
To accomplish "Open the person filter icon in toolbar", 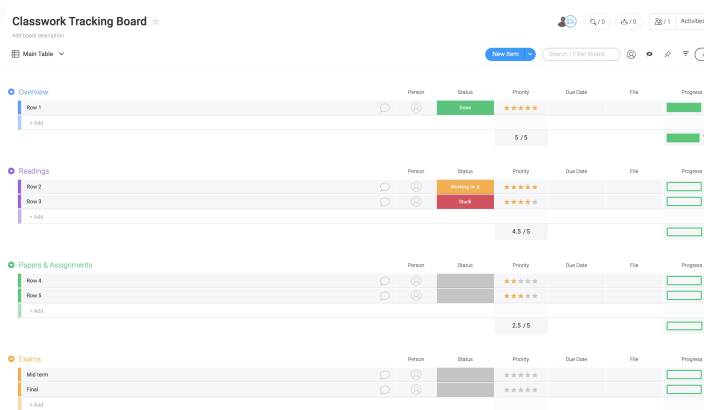I will tap(631, 54).
